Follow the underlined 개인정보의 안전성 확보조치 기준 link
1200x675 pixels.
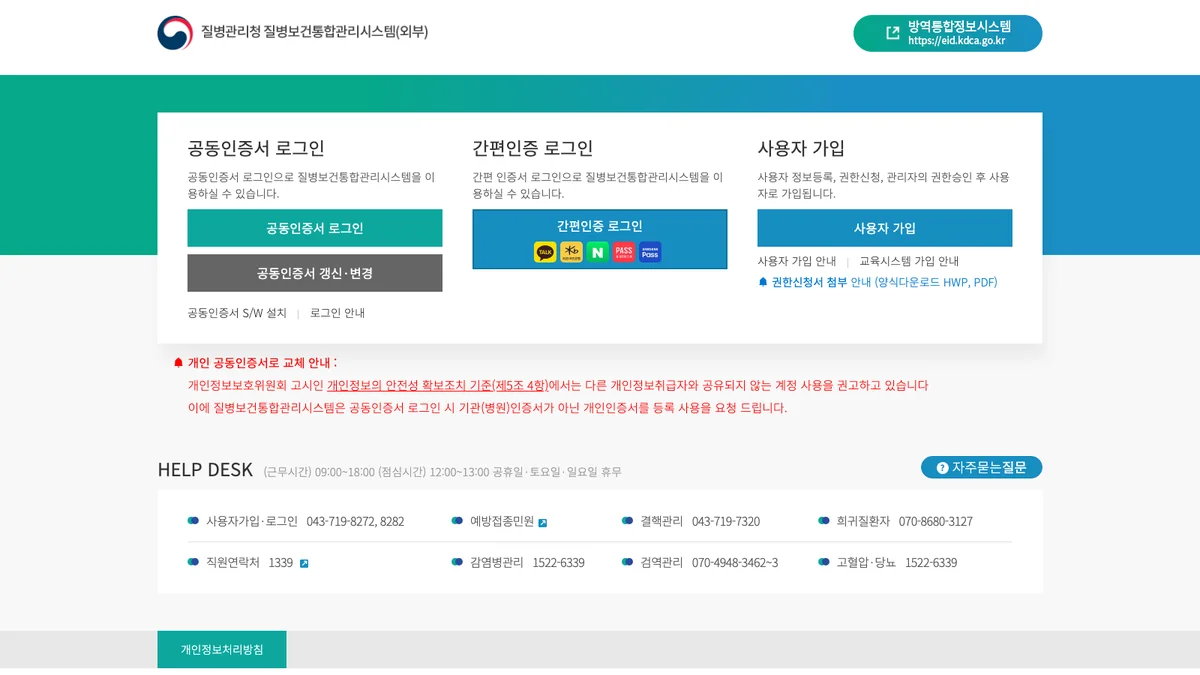(437, 385)
